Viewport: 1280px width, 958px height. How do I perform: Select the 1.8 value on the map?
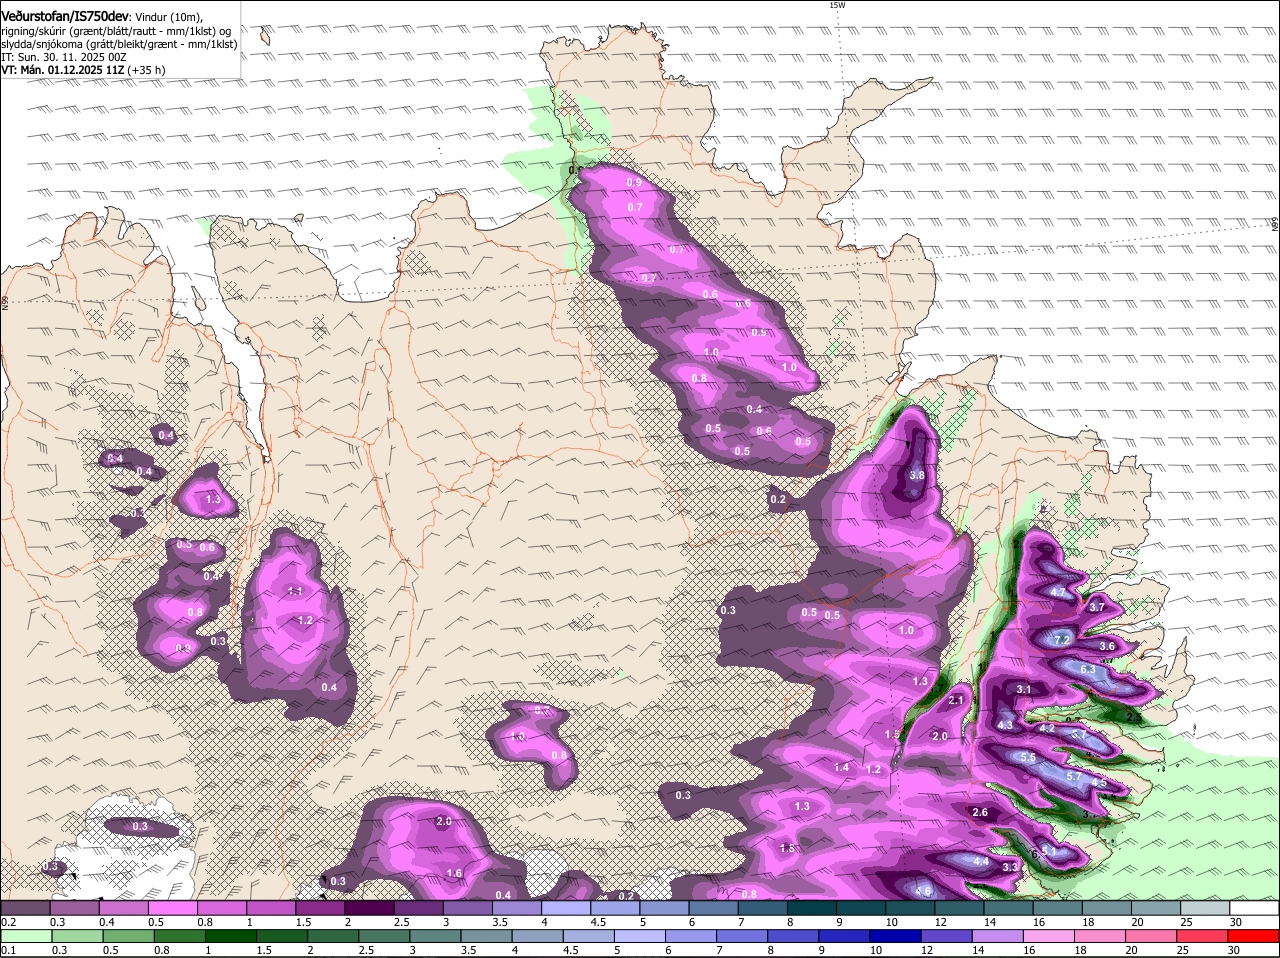coord(787,848)
